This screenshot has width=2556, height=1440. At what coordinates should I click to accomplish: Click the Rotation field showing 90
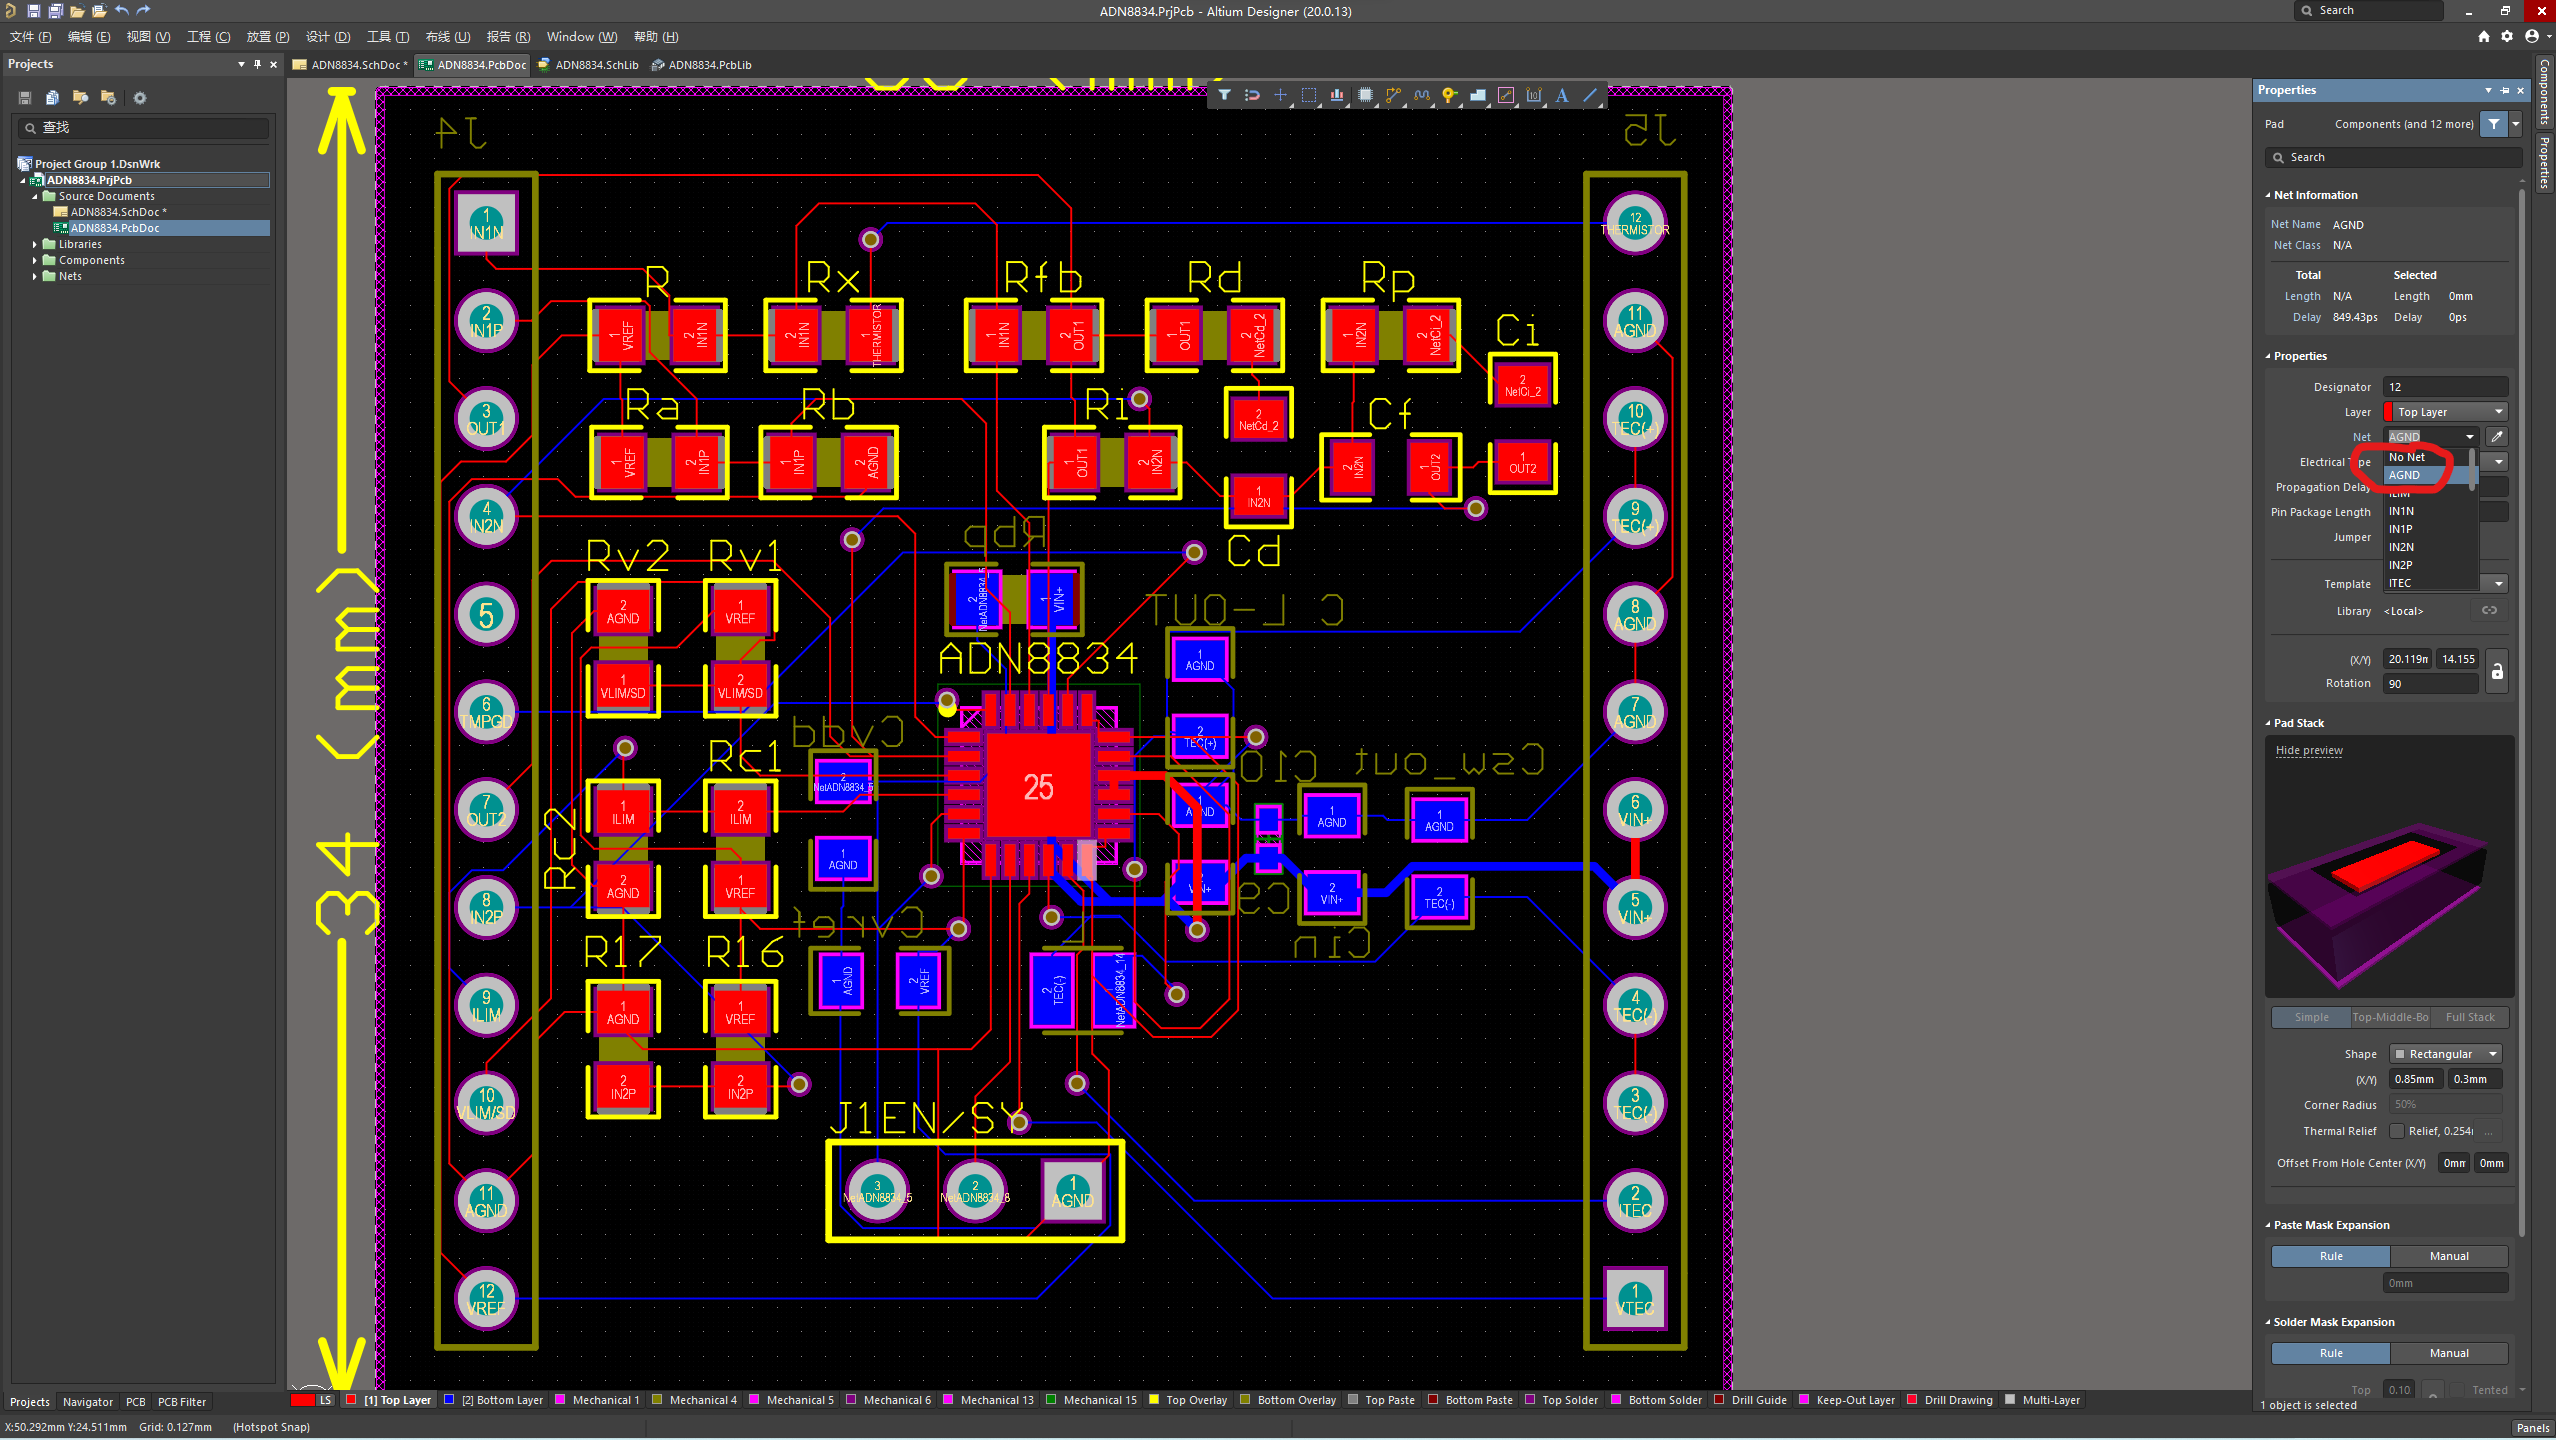pos(2431,684)
